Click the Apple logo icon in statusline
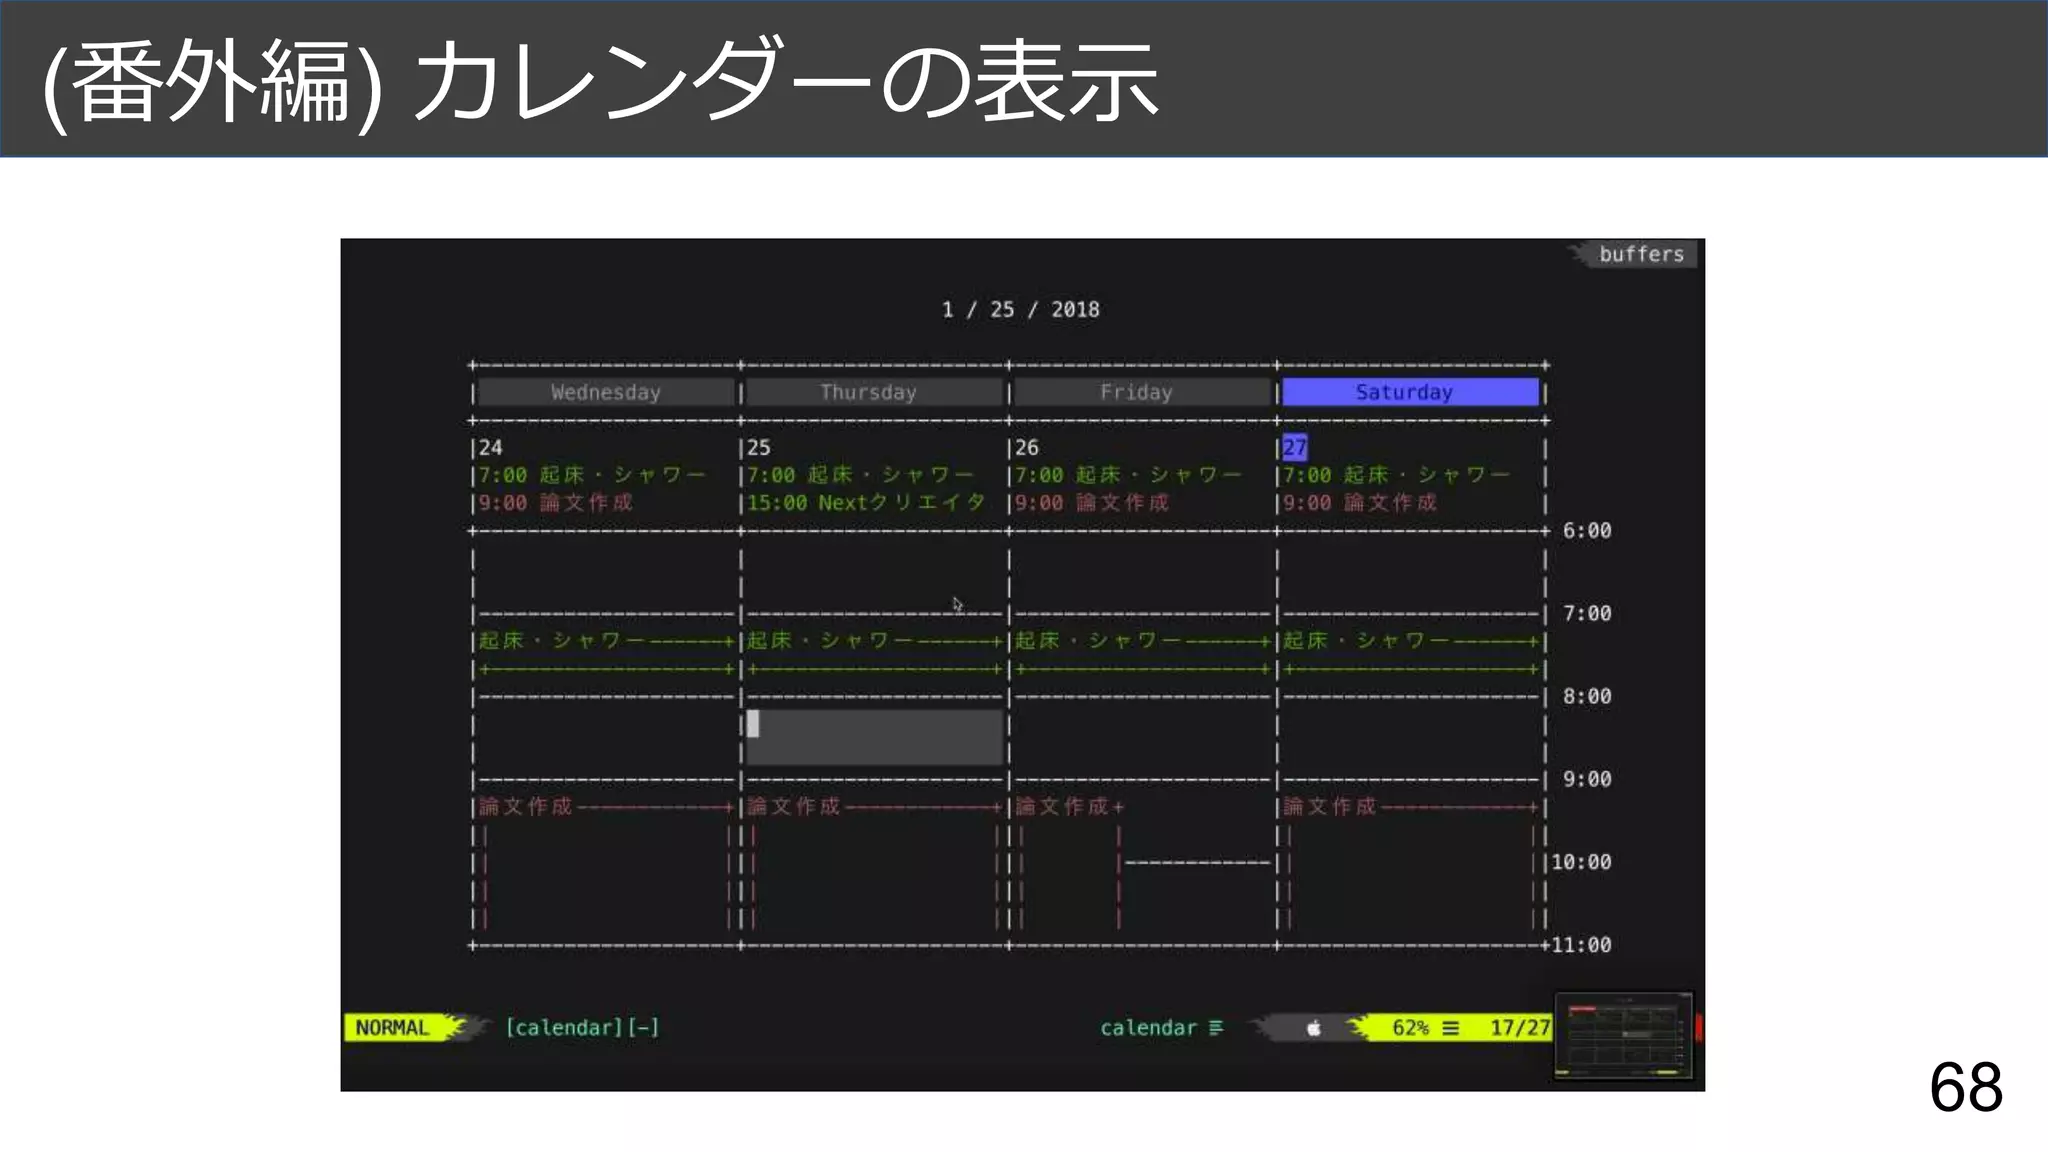 (1314, 1028)
